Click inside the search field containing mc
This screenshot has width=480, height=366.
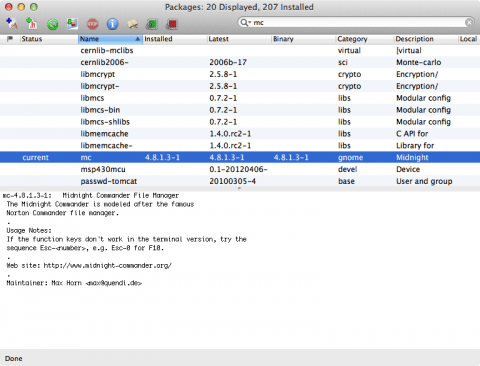(358, 23)
